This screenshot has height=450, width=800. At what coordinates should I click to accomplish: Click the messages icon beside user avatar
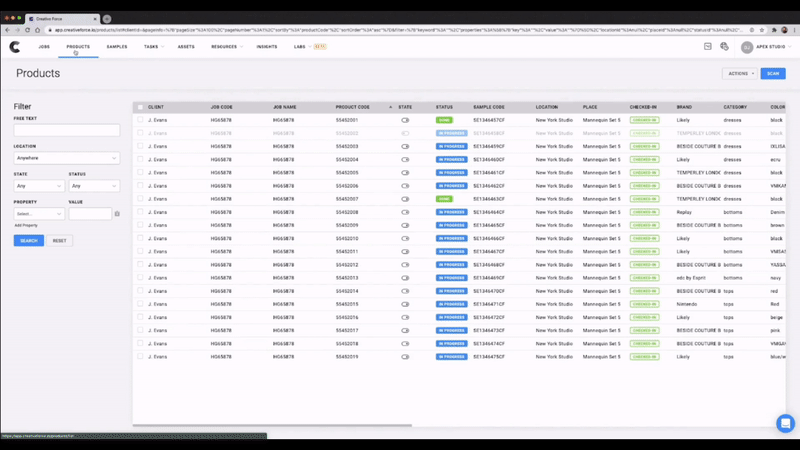coord(724,46)
